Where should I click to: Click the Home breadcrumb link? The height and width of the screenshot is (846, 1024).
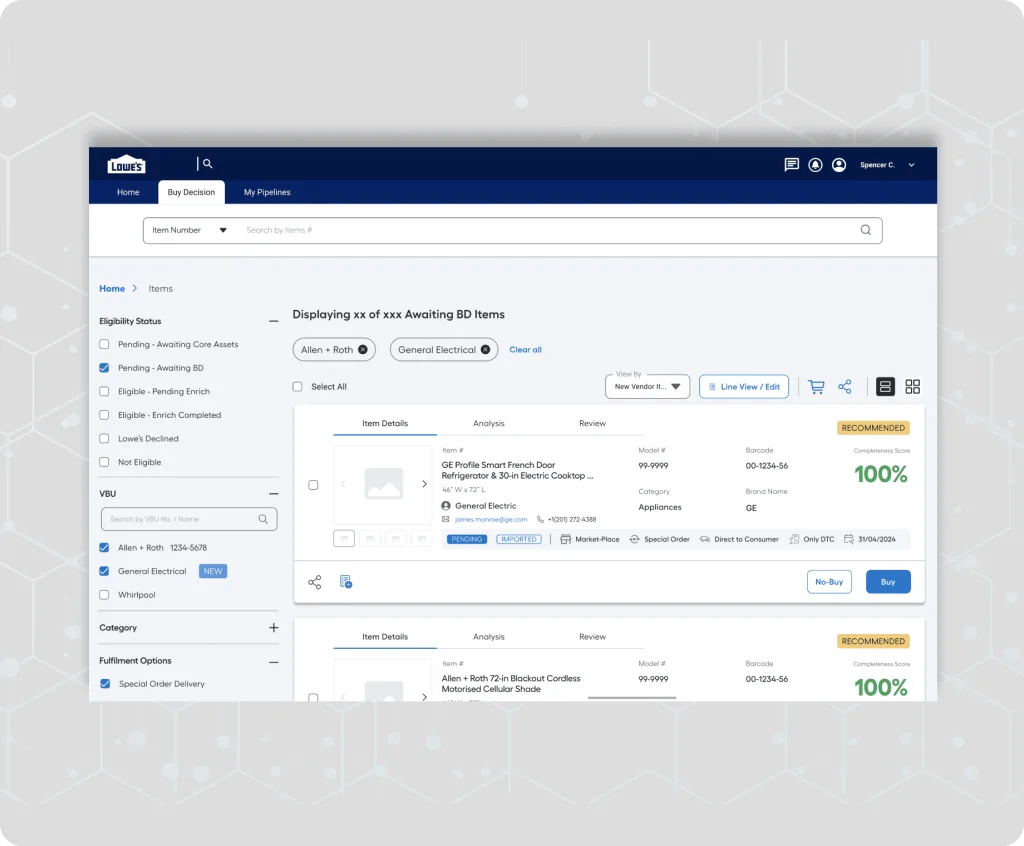point(112,288)
